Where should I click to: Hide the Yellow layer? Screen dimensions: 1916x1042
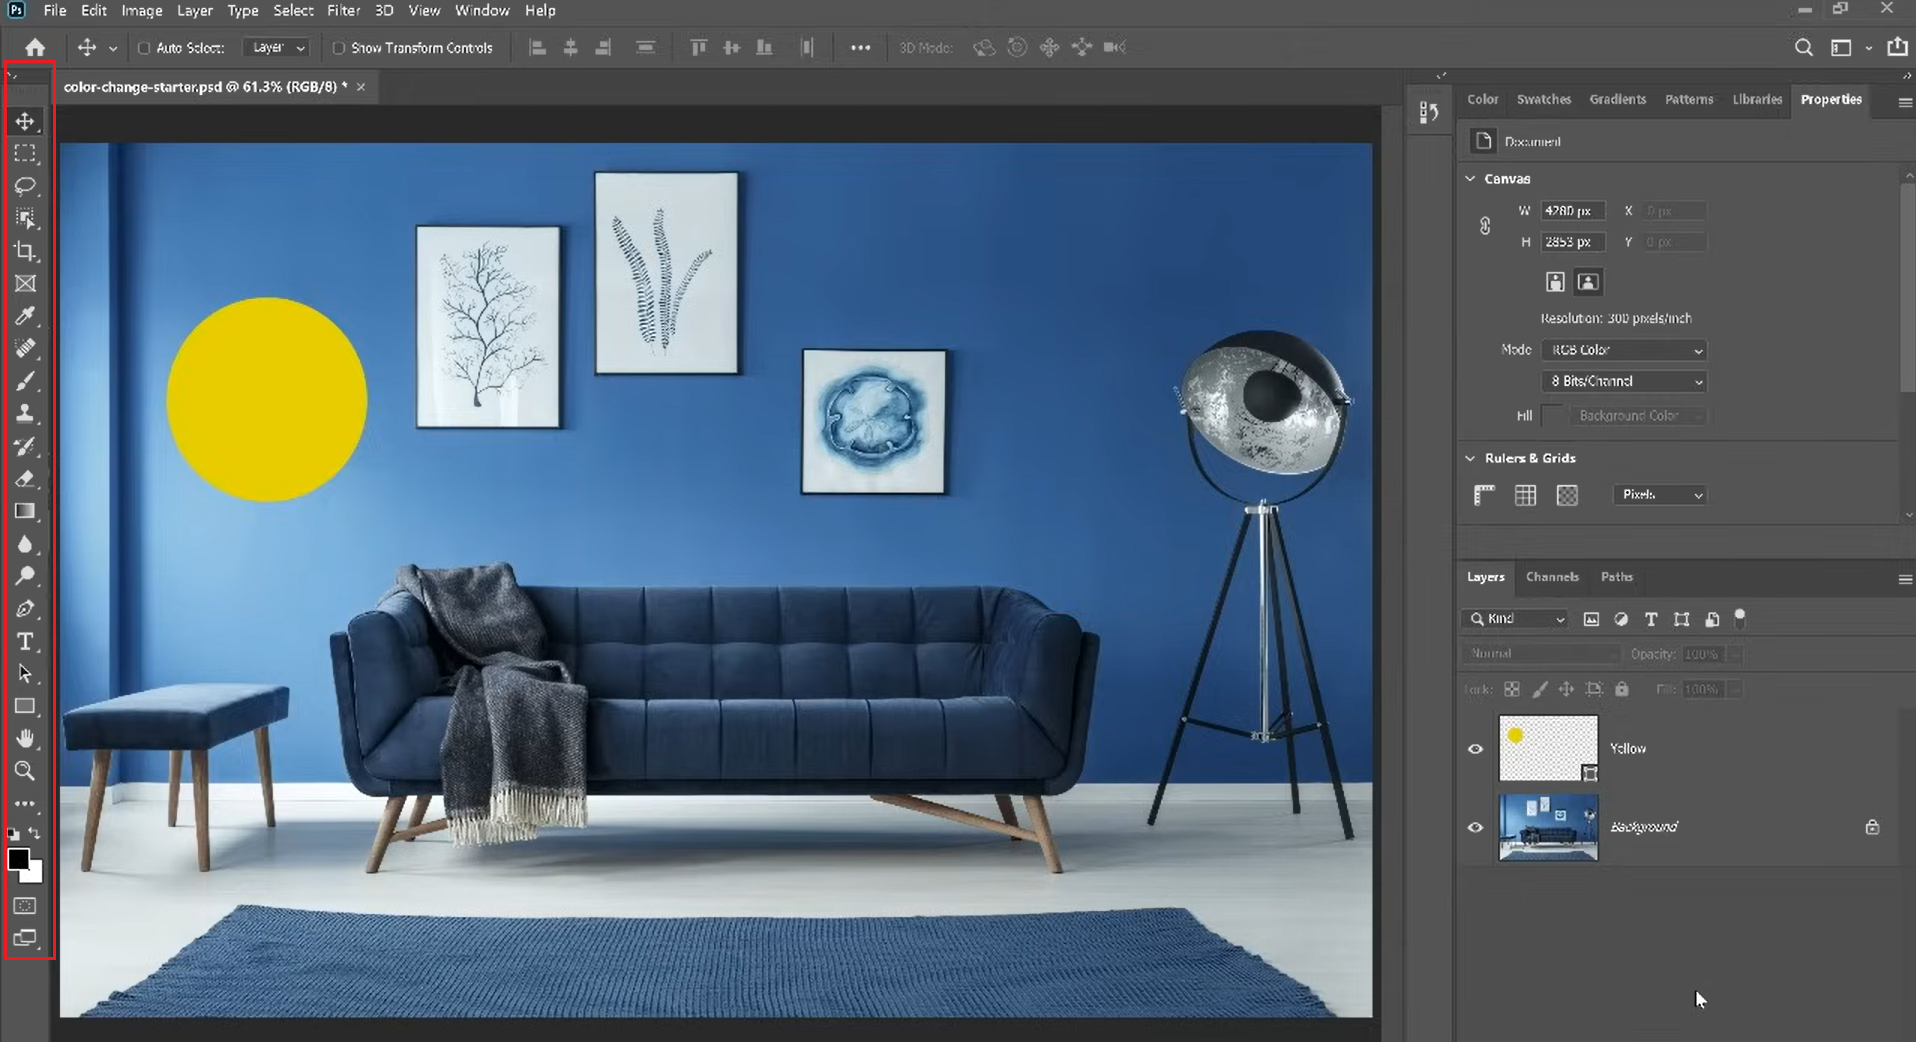[x=1475, y=747]
